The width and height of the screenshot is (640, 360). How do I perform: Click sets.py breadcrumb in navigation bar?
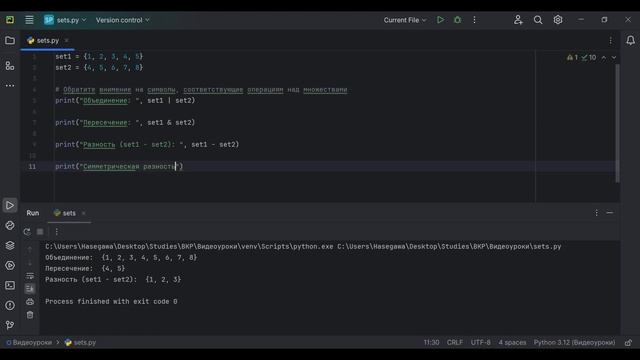pyautogui.click(x=80, y=342)
